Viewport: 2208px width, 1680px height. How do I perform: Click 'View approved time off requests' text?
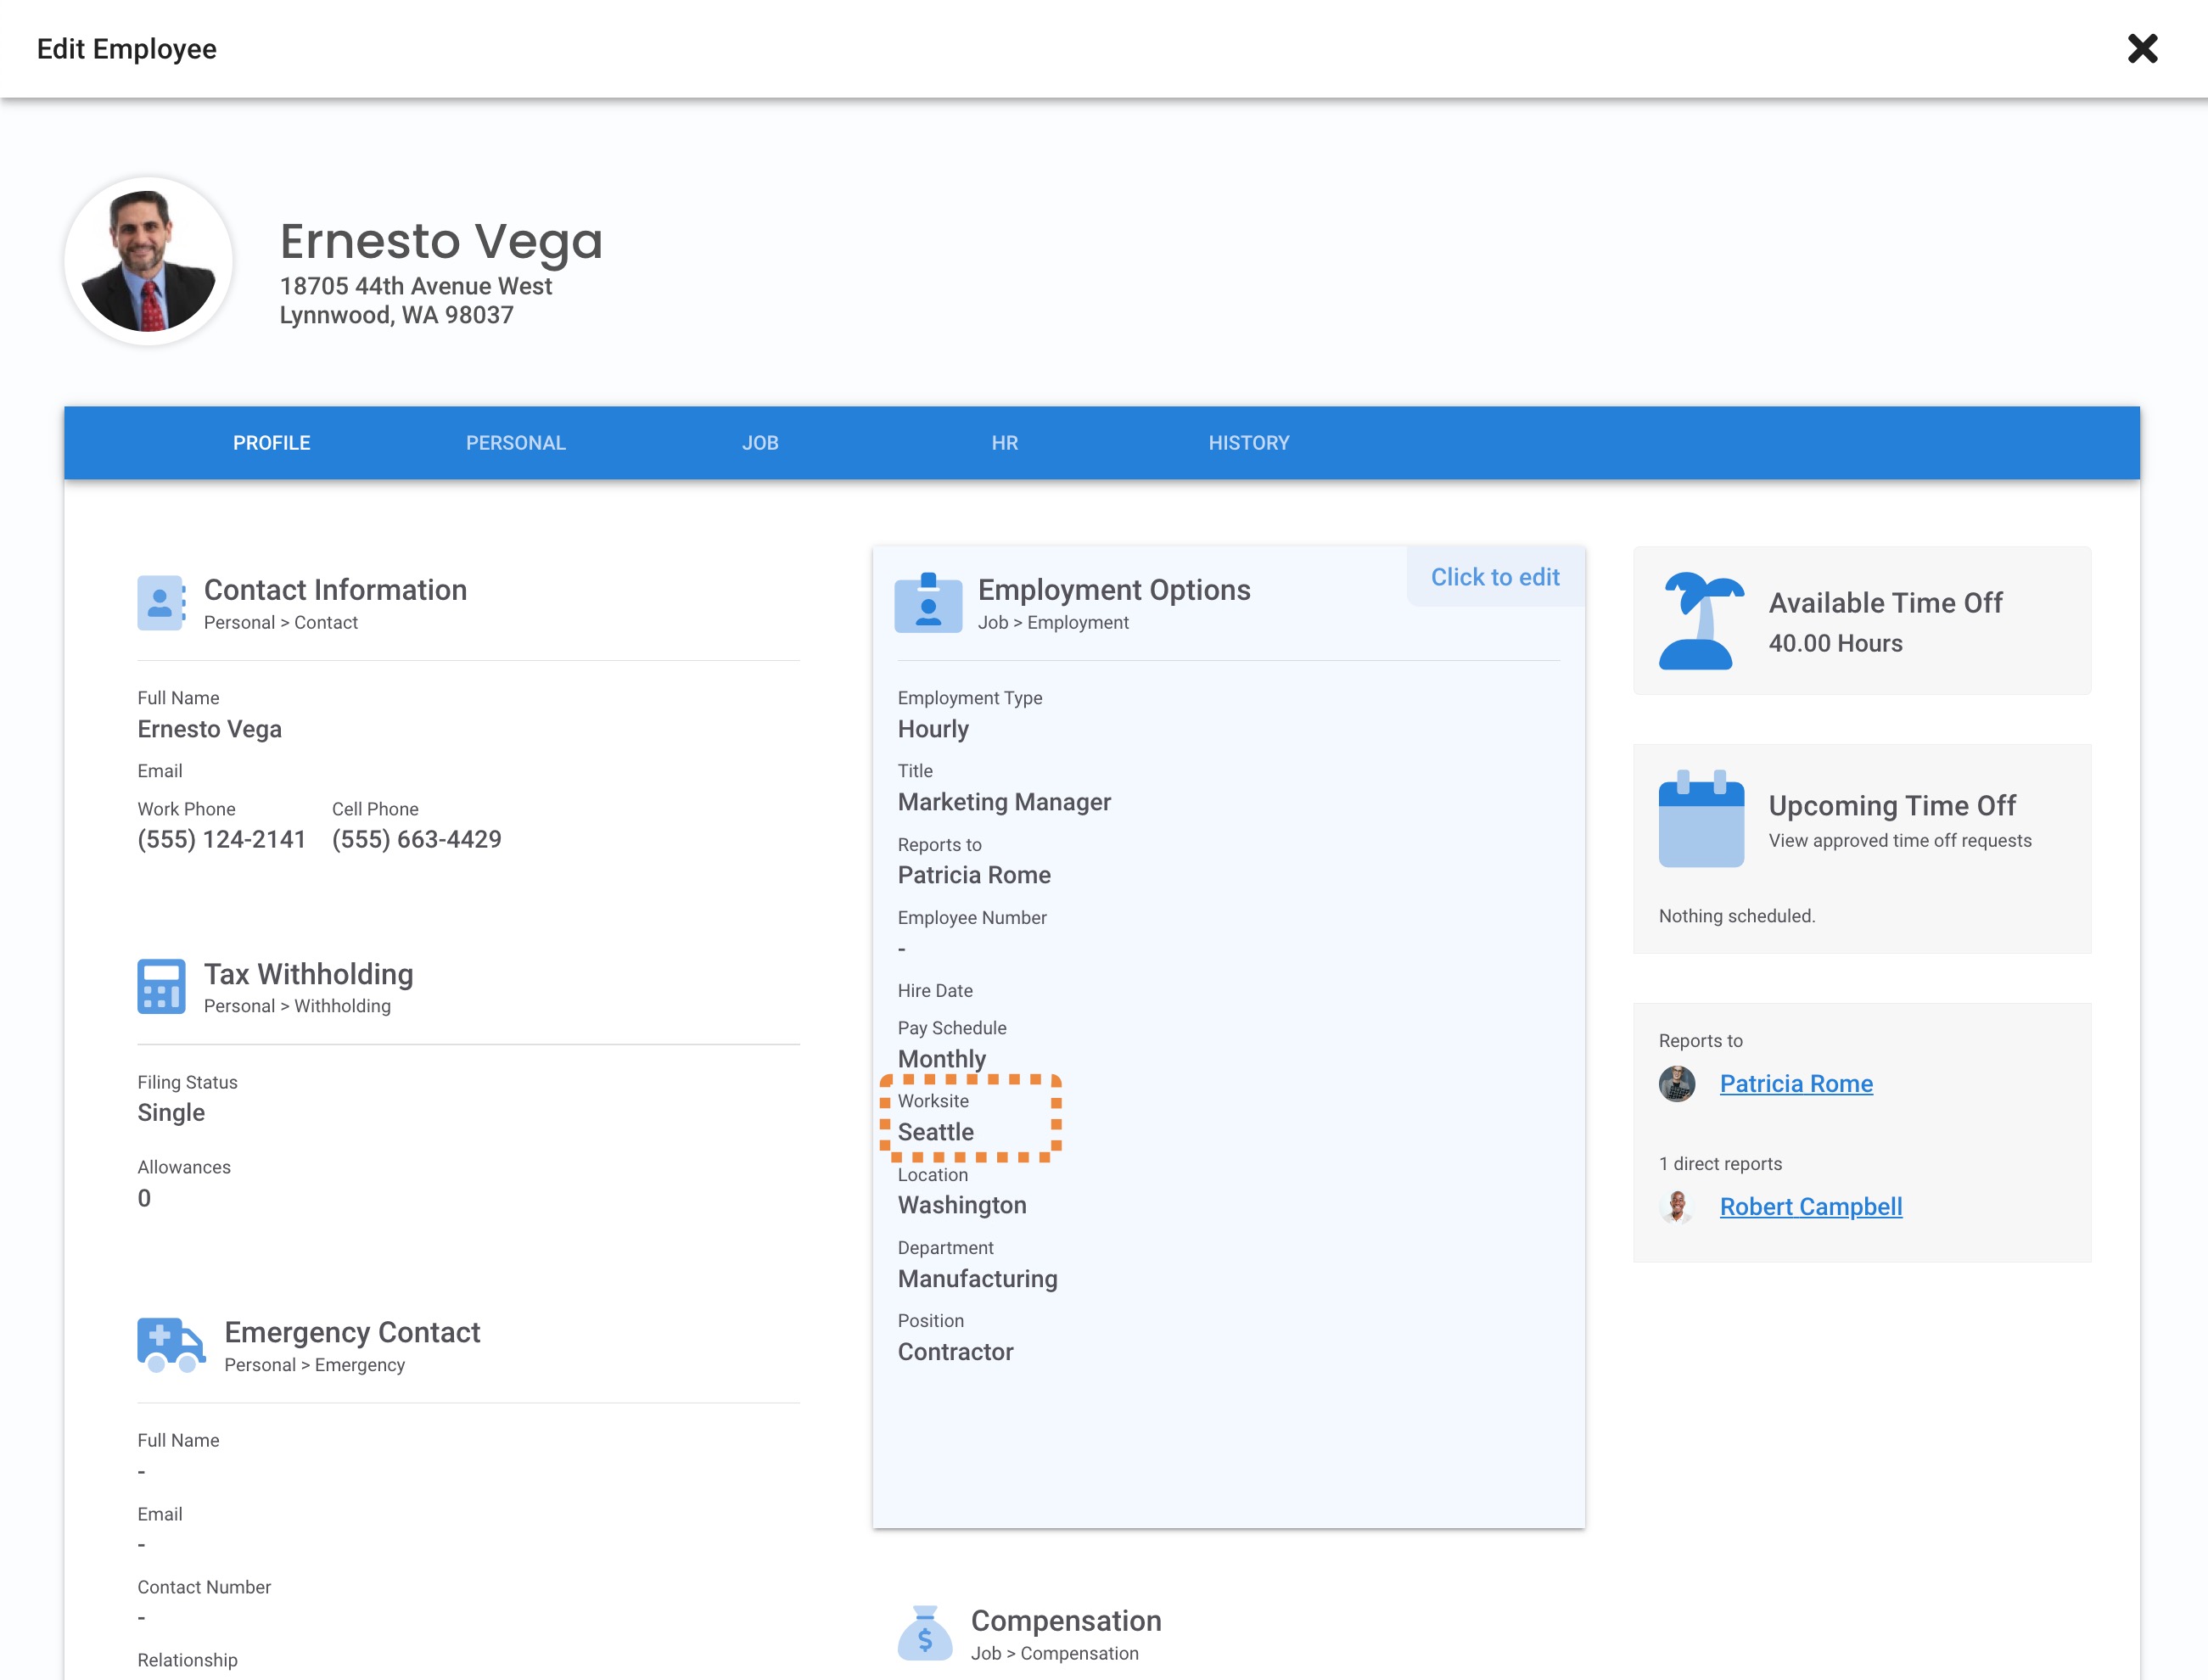tap(1900, 841)
